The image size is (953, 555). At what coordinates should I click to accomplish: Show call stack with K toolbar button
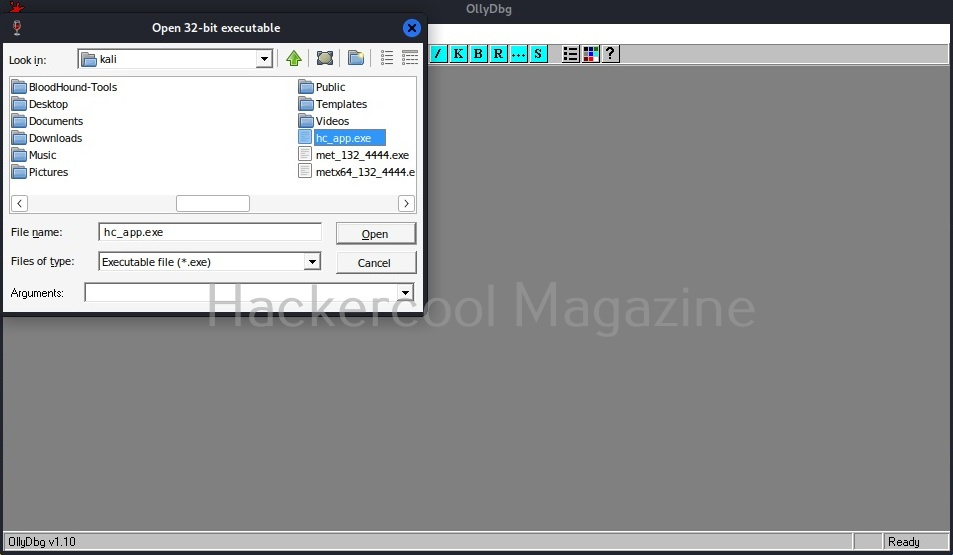tap(458, 54)
